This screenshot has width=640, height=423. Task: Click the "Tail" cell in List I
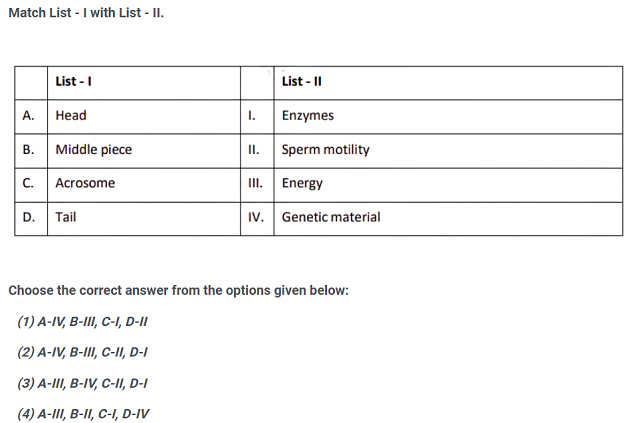coord(66,216)
